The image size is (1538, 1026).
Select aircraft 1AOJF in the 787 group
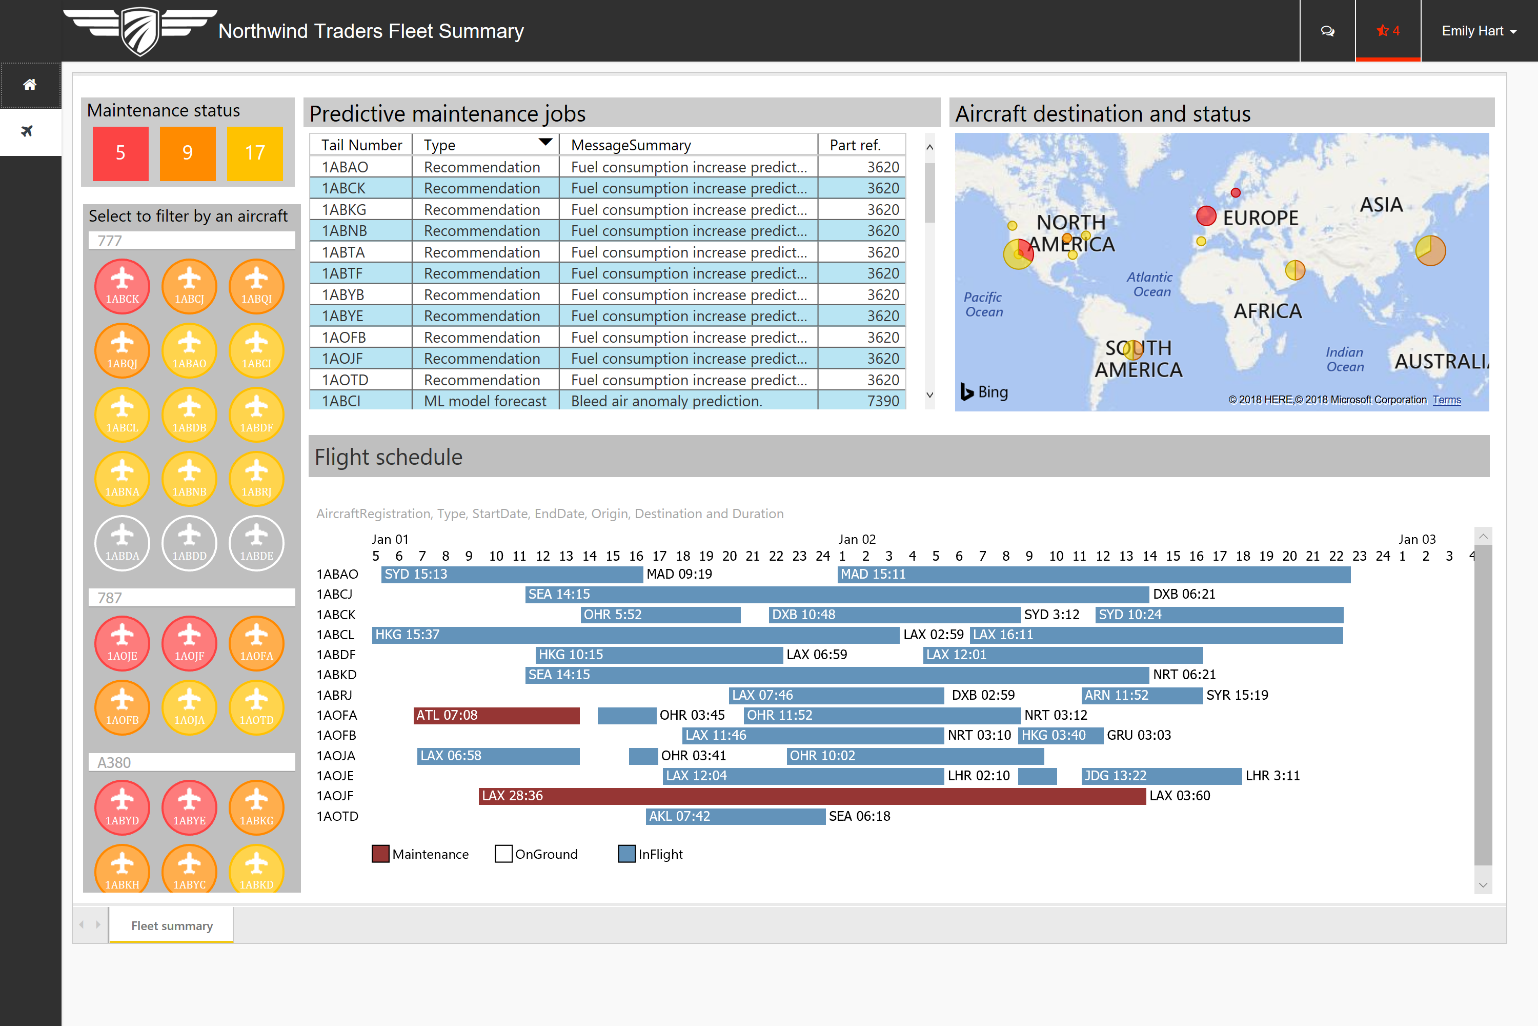[x=189, y=643]
